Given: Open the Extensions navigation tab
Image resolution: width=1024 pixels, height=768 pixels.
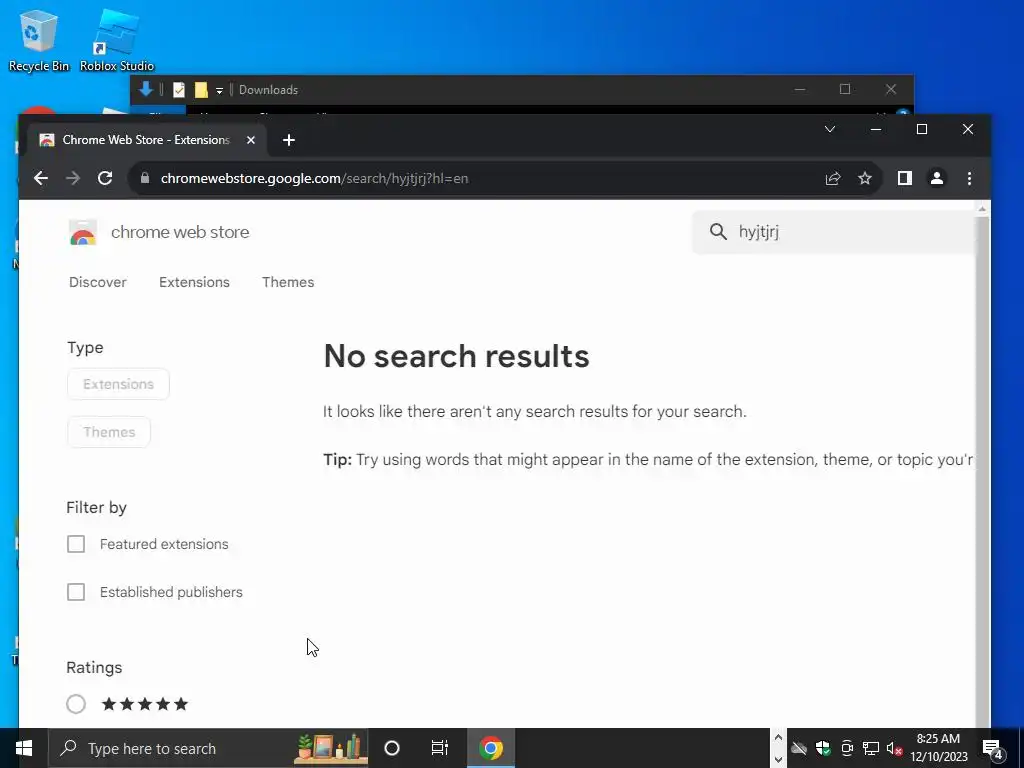Looking at the screenshot, I should pyautogui.click(x=195, y=282).
